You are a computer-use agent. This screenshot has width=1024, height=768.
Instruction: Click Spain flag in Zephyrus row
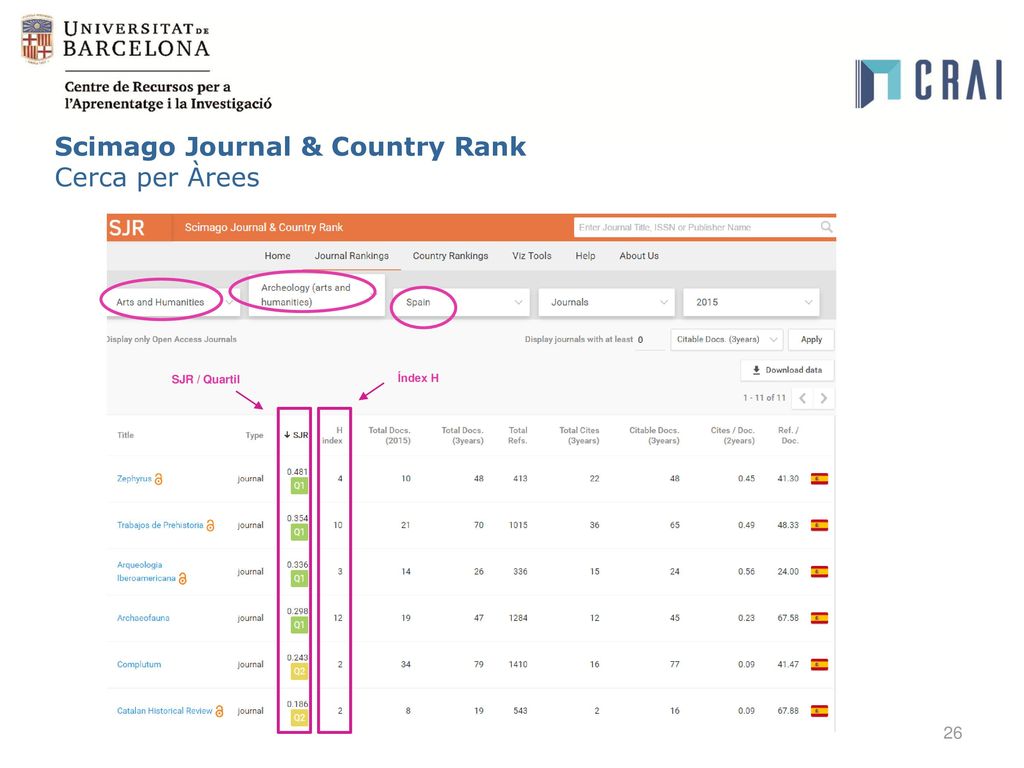[819, 479]
